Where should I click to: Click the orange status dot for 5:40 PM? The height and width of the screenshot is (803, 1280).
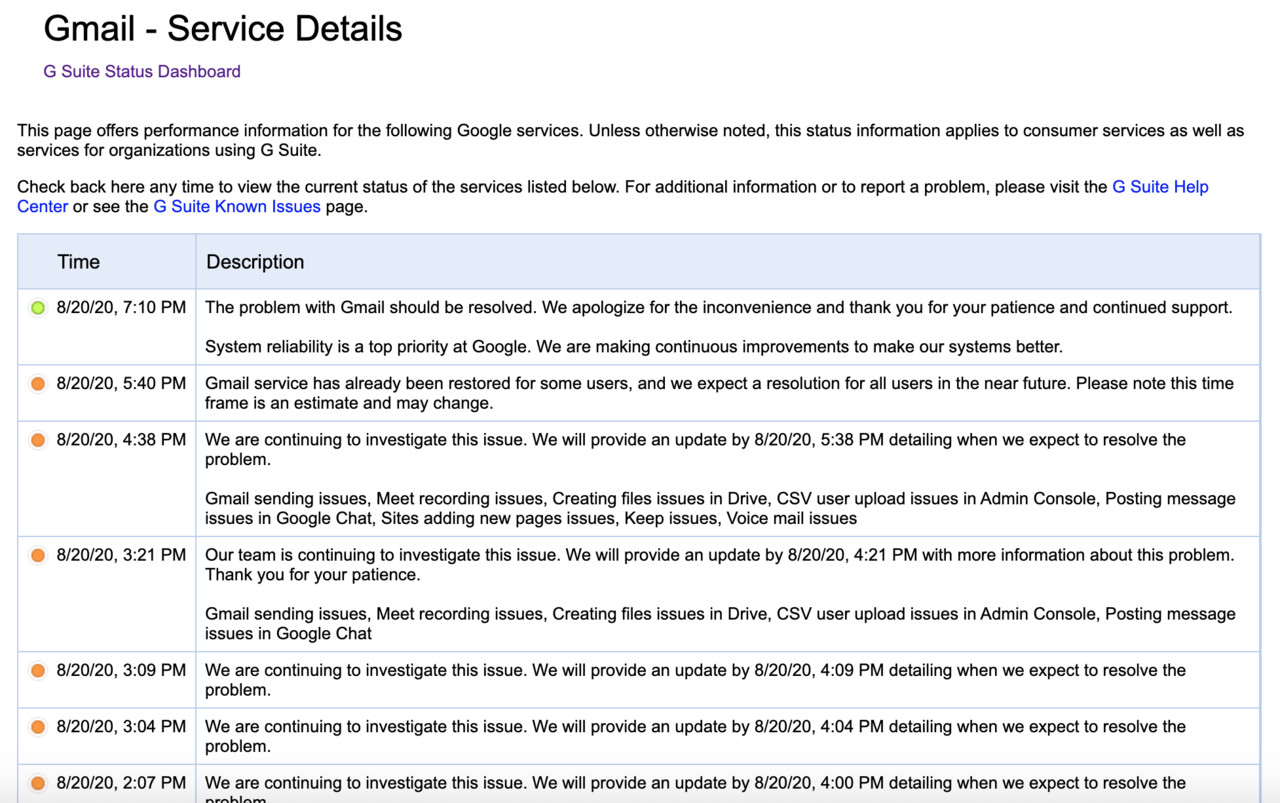pyautogui.click(x=38, y=384)
